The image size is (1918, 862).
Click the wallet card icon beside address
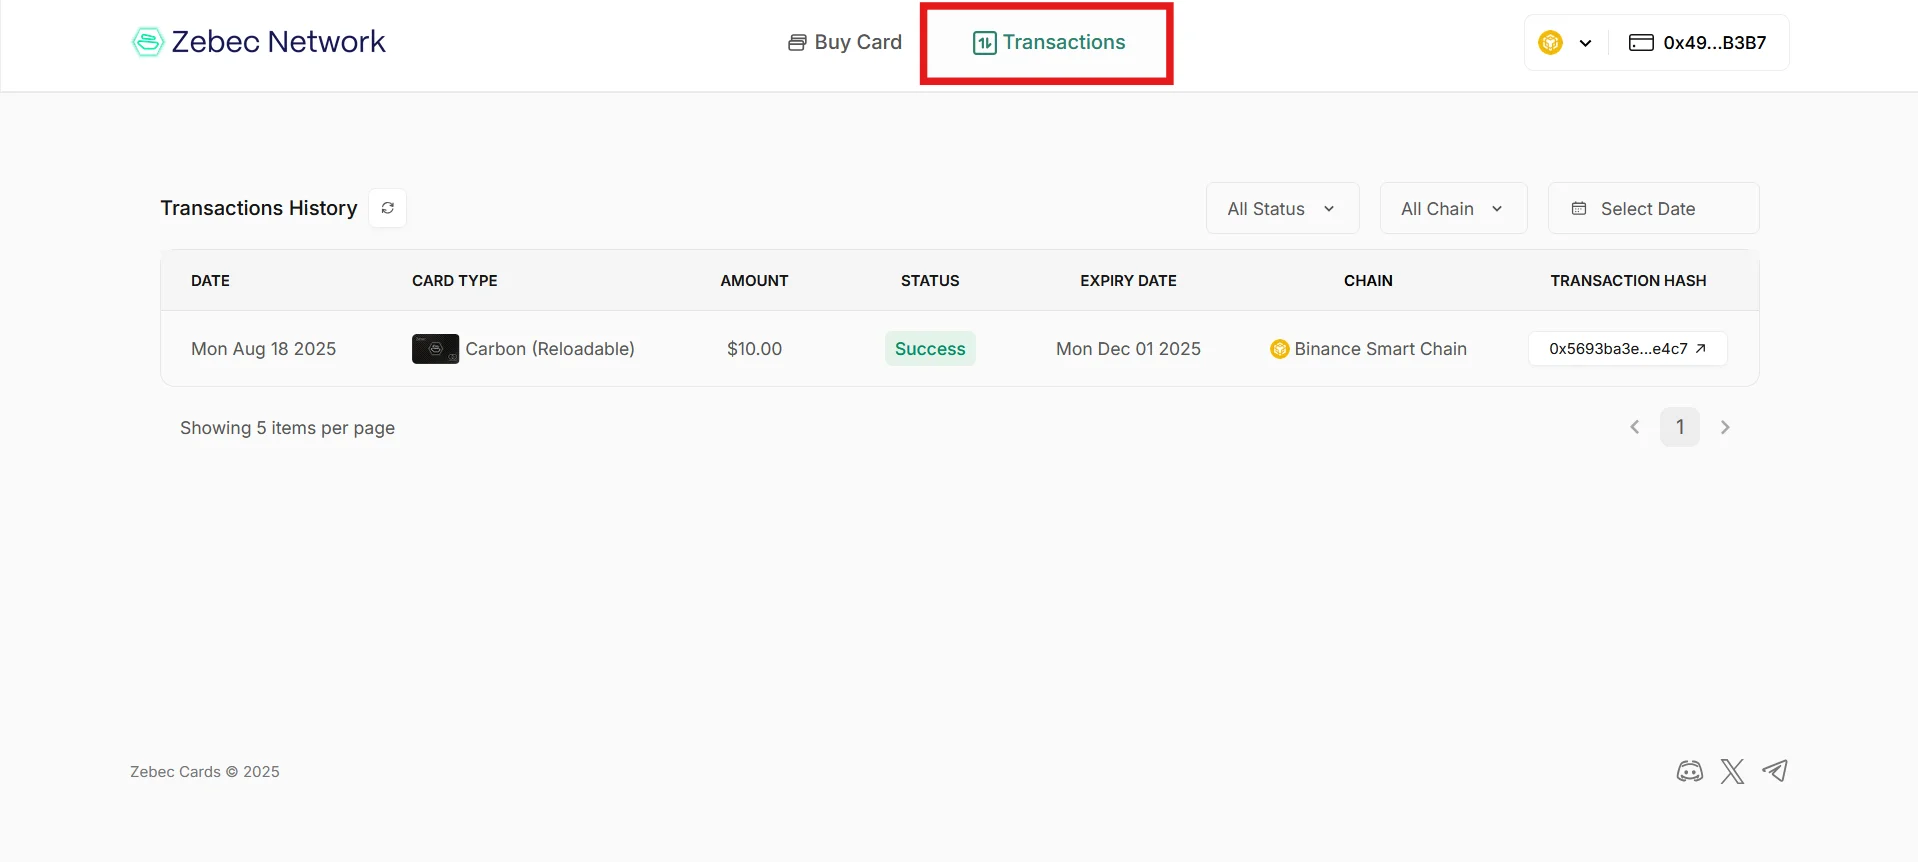1640,43
